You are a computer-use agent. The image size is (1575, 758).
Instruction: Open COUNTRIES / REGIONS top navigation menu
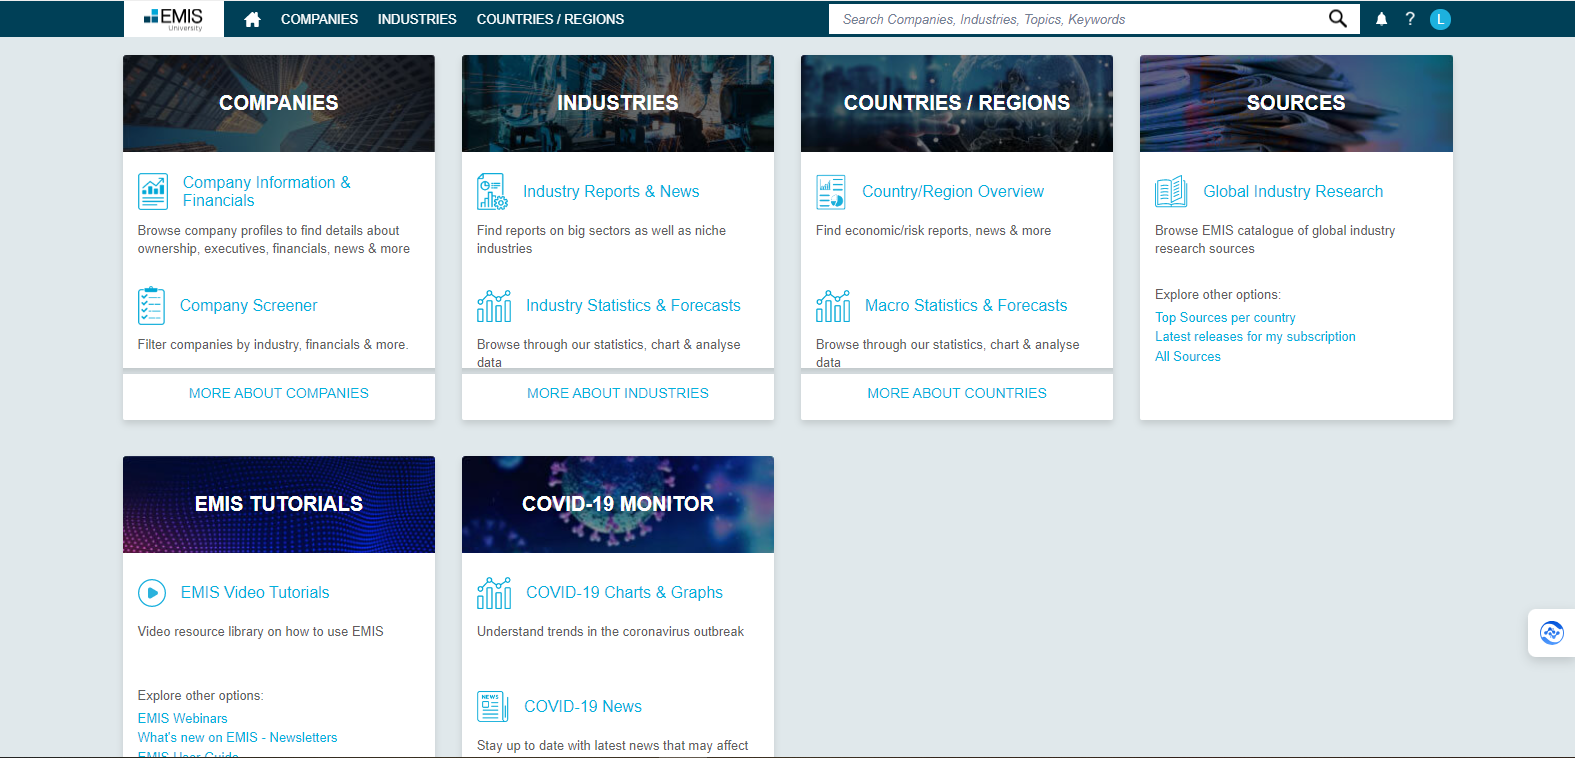550,19
